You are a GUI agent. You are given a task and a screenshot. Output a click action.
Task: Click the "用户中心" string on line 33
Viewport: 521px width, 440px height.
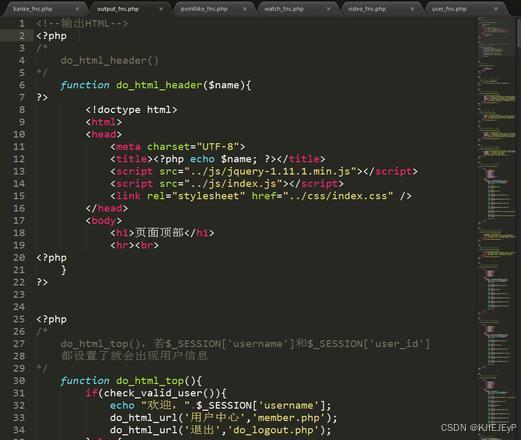tap(215, 418)
